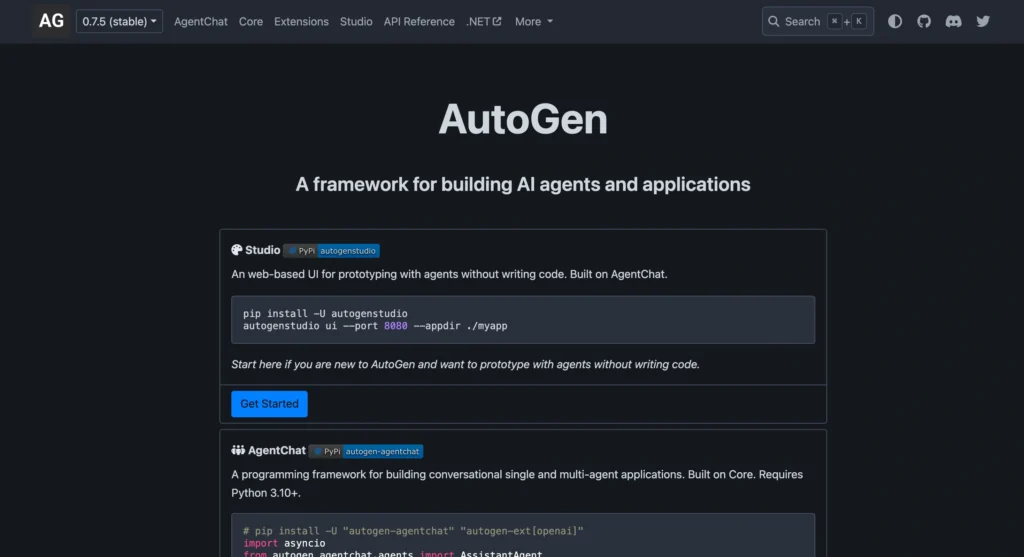Click the AG logo in the navbar
Screen dimensions: 1024x557
coord(51,21)
